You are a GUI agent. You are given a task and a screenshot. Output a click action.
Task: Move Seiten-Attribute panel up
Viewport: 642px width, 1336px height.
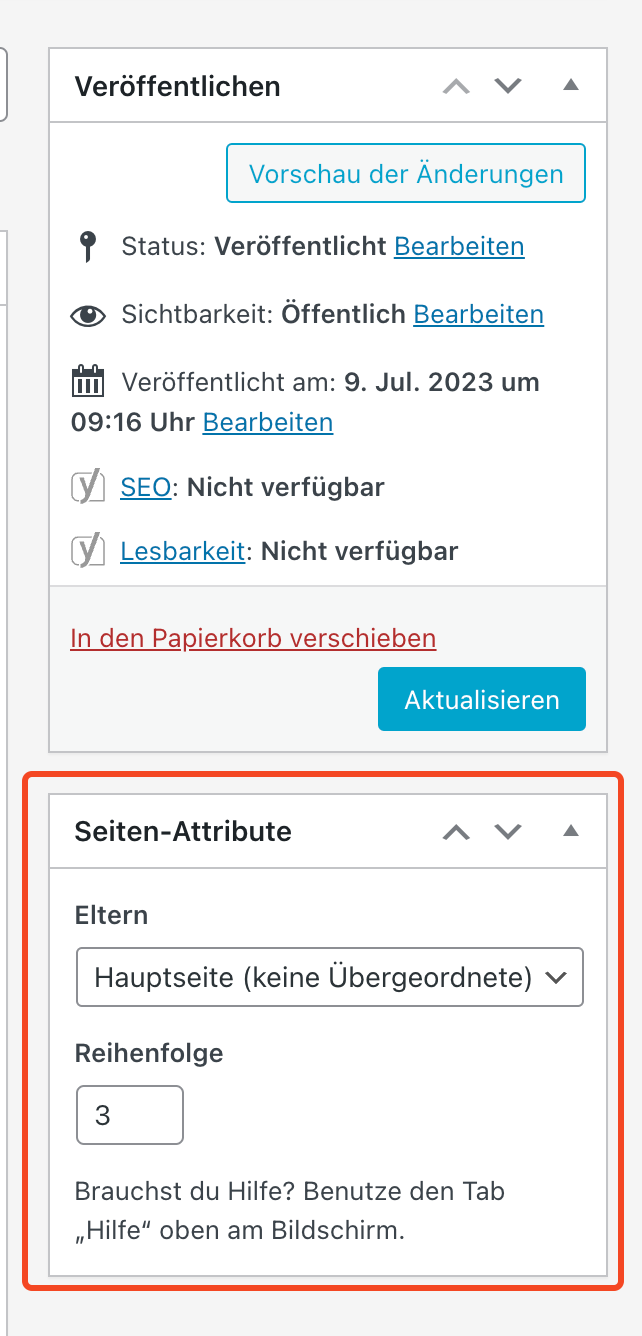click(456, 831)
